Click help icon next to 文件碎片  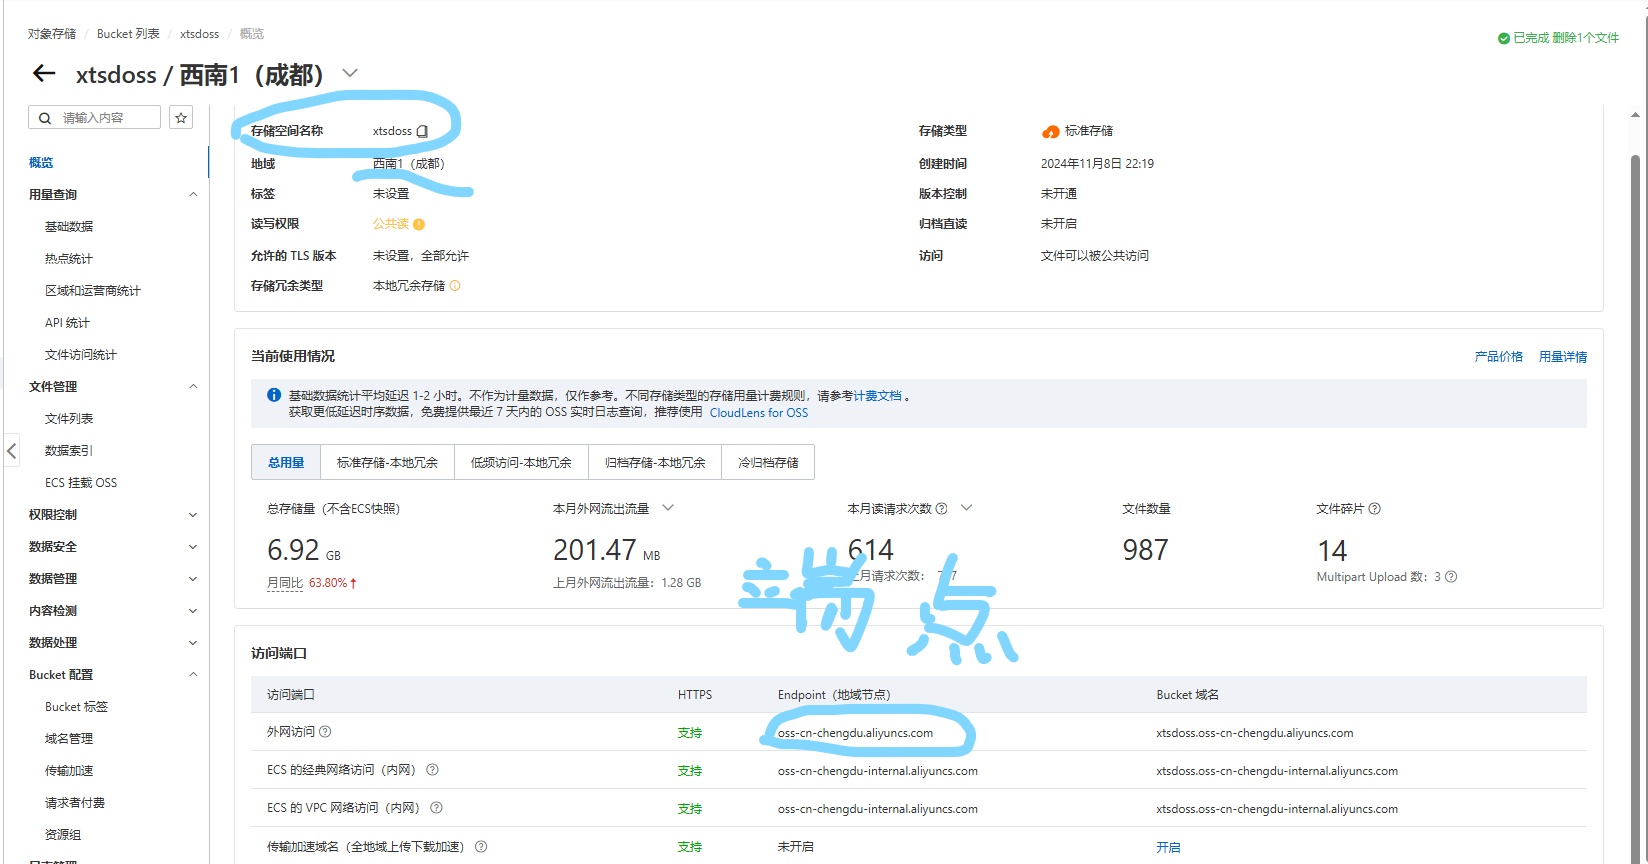point(1375,509)
